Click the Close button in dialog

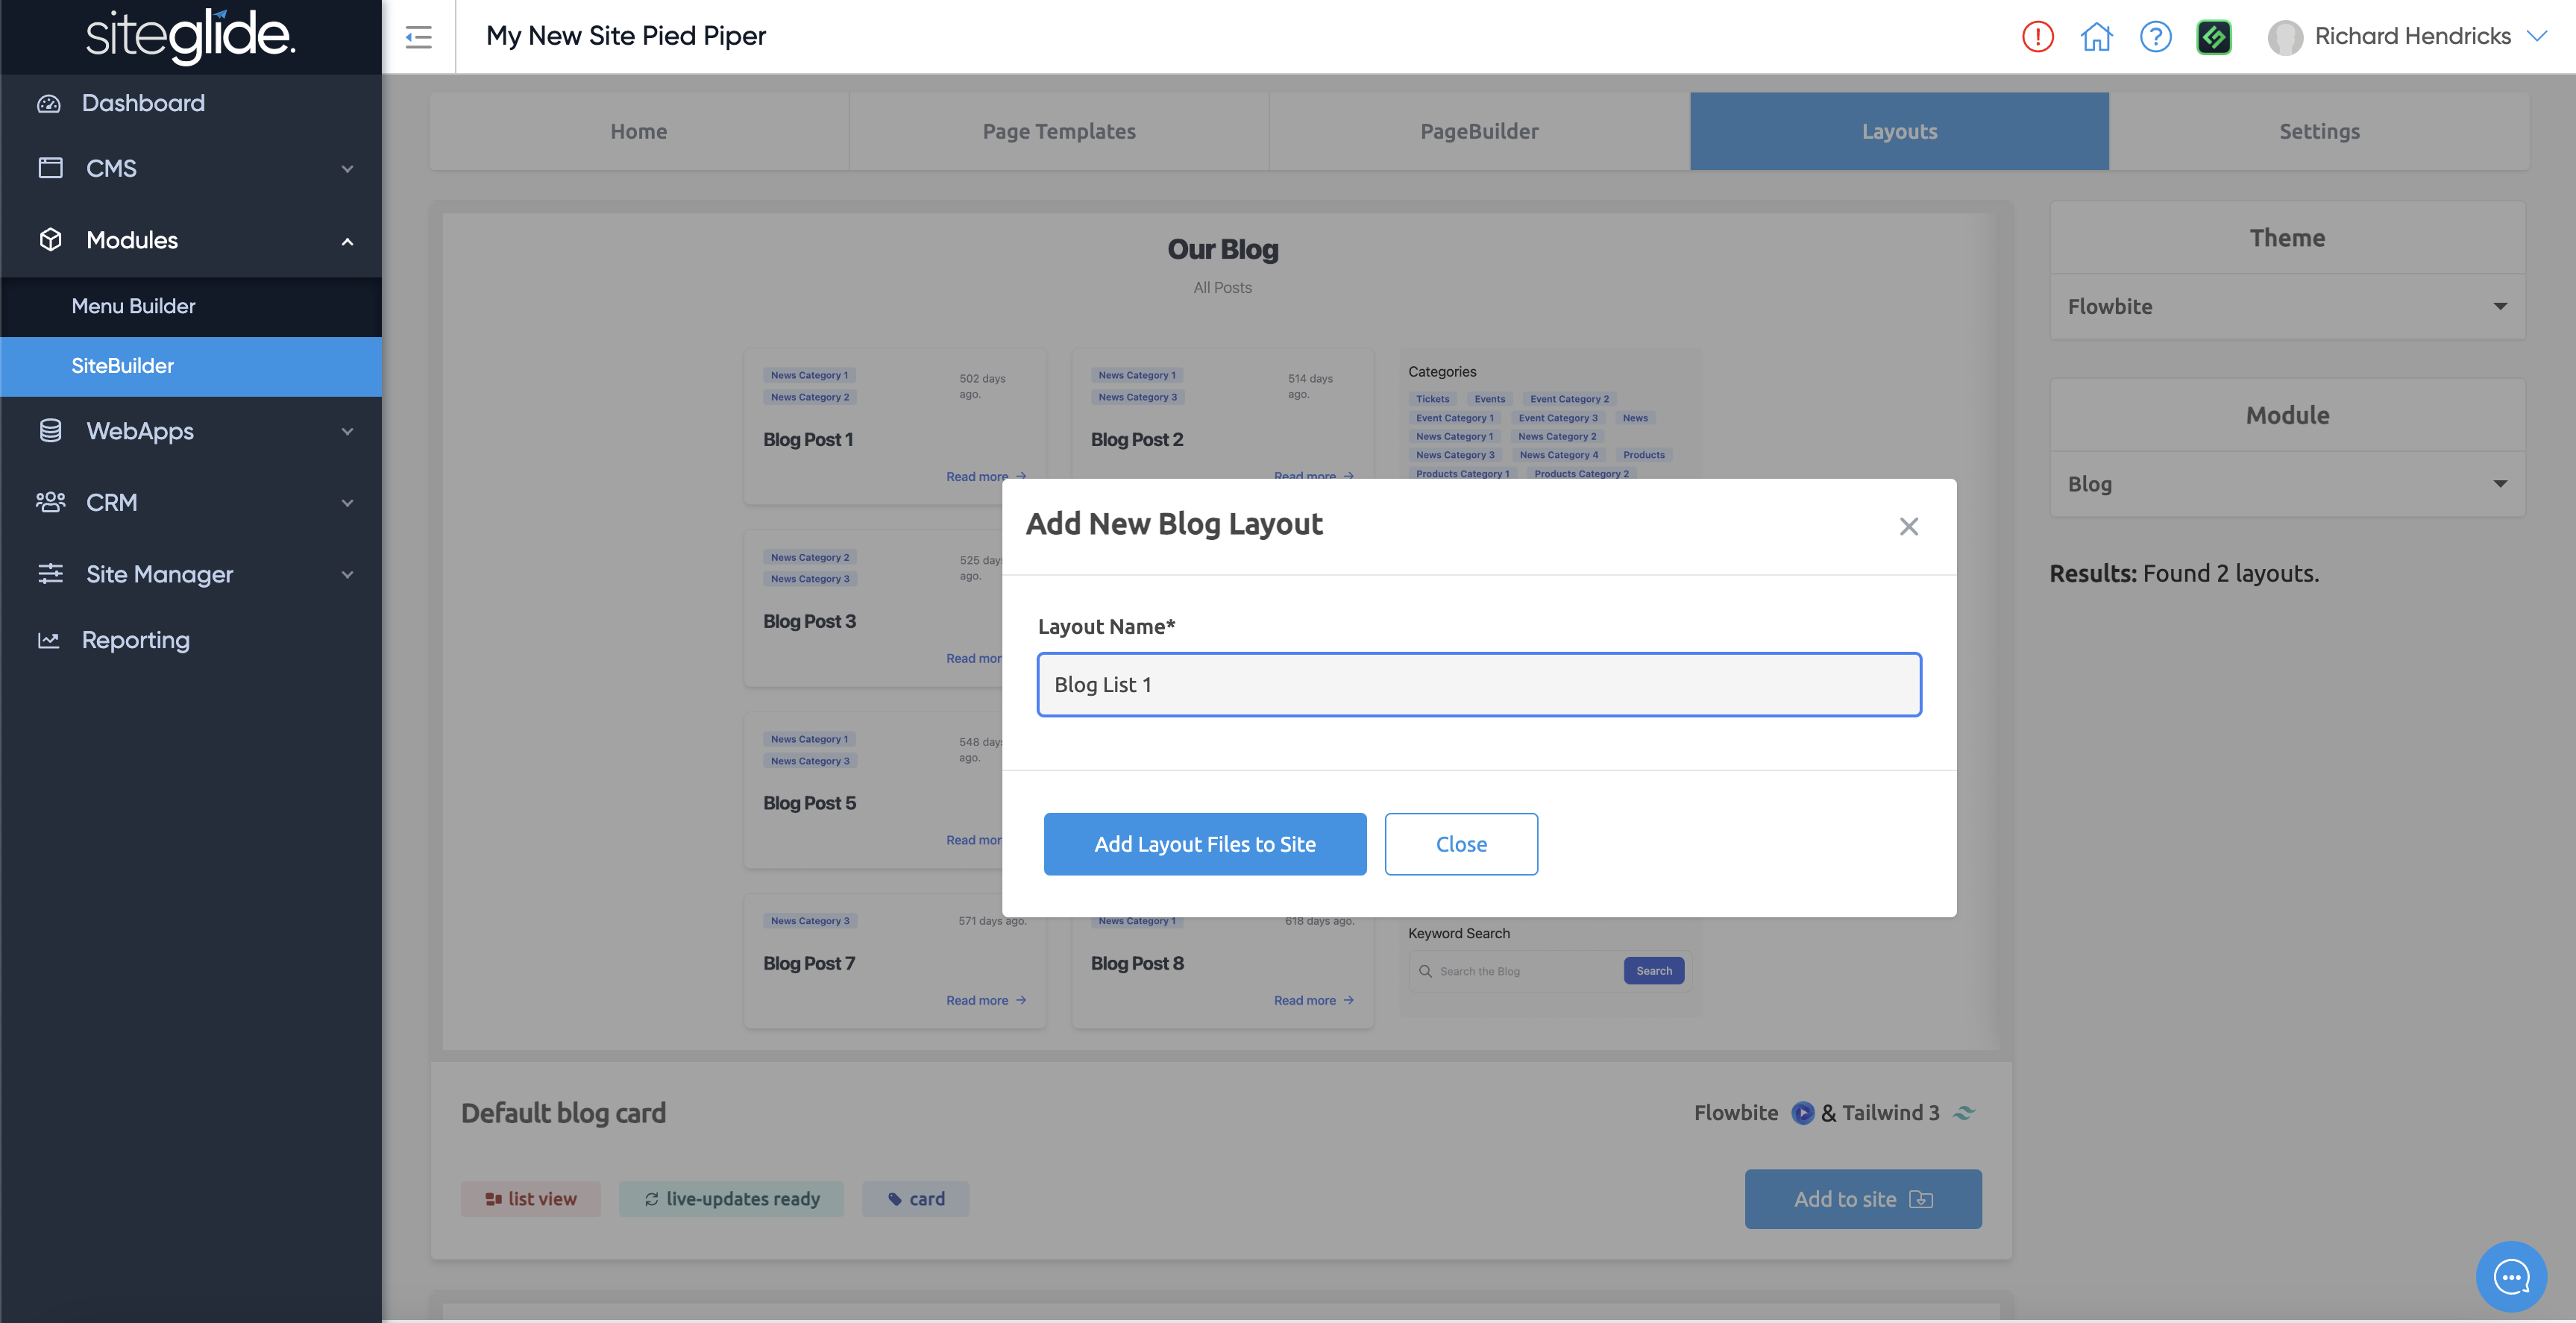[x=1460, y=844]
